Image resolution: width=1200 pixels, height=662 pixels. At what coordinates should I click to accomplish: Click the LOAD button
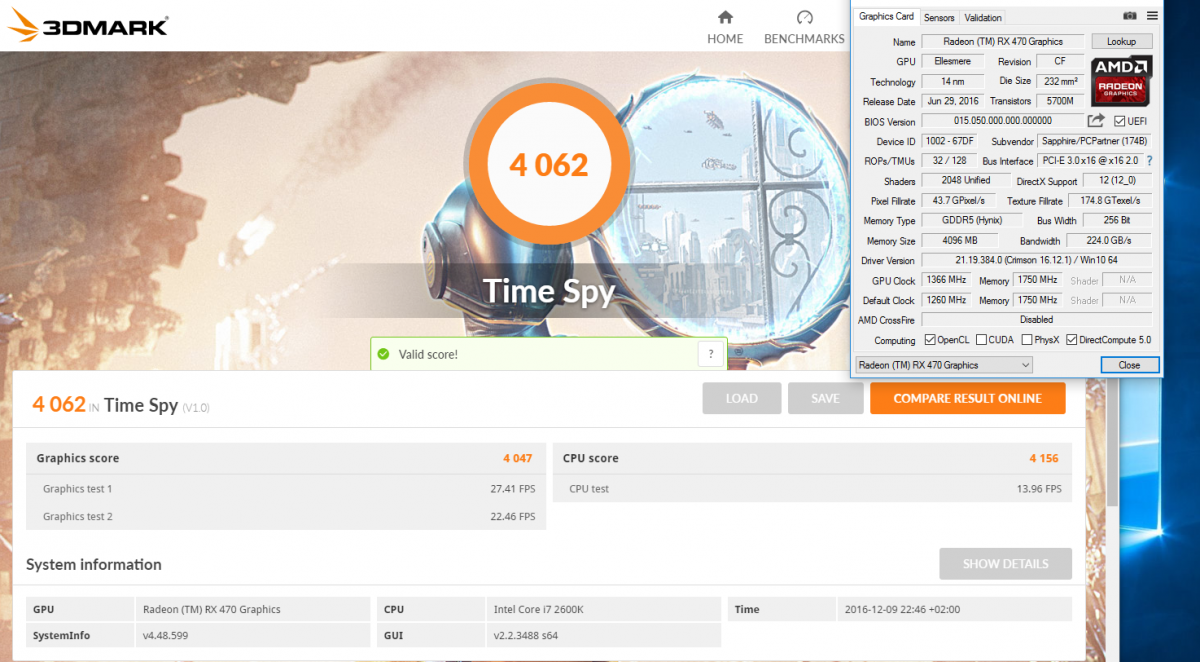(x=741, y=398)
